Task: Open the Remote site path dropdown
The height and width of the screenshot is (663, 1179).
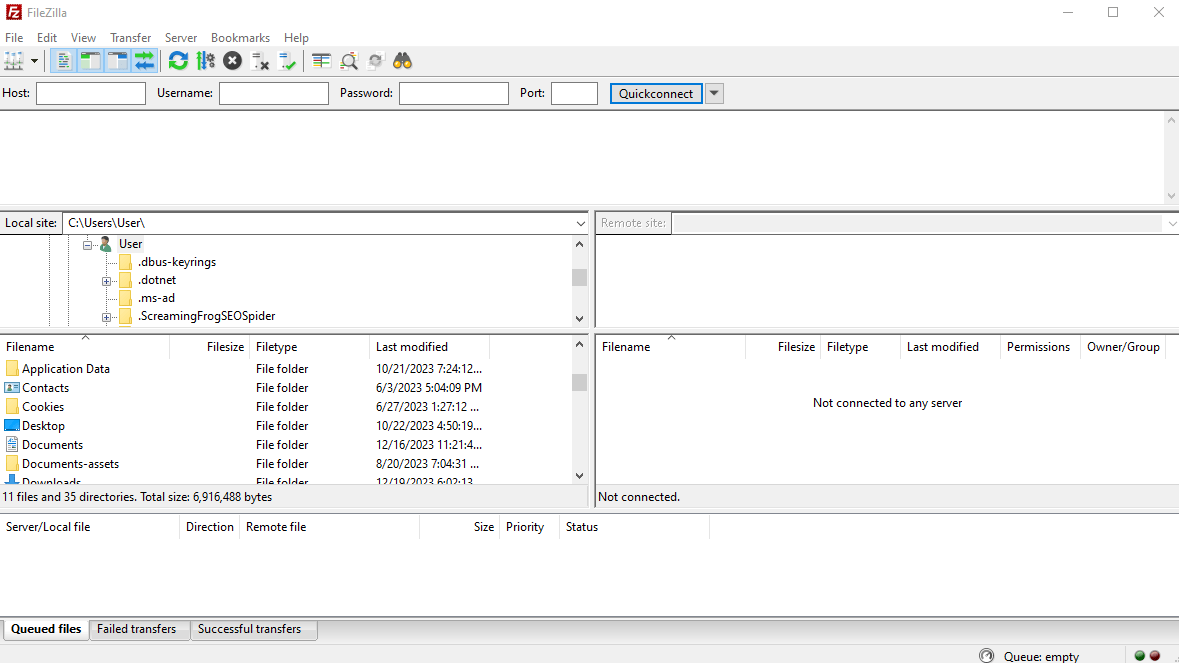Action: point(1171,223)
